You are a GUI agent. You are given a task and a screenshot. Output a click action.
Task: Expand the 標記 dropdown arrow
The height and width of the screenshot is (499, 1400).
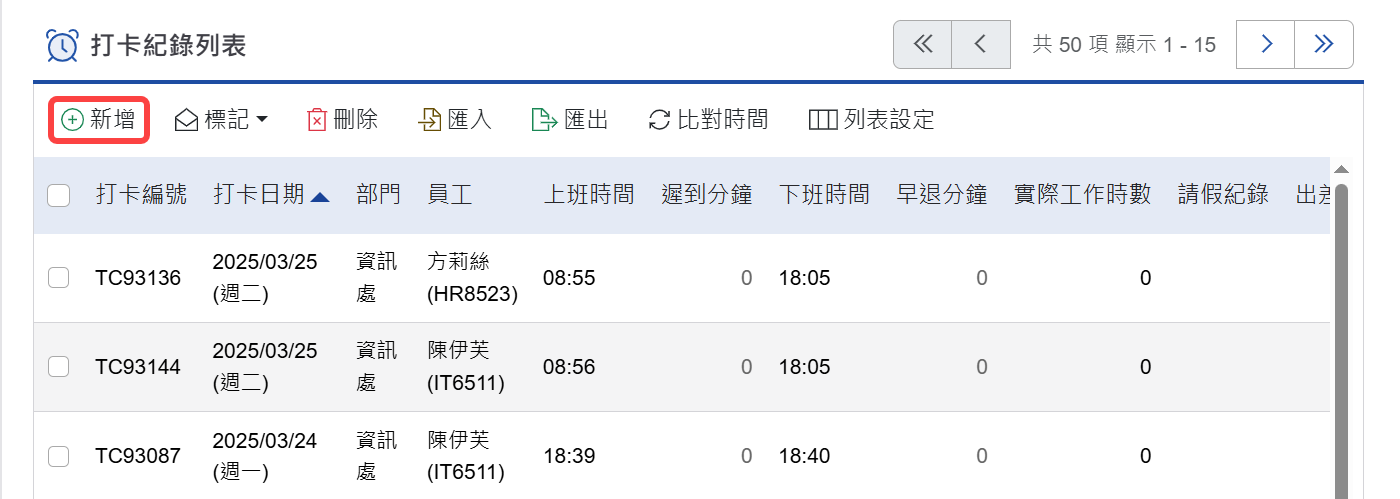pos(262,120)
